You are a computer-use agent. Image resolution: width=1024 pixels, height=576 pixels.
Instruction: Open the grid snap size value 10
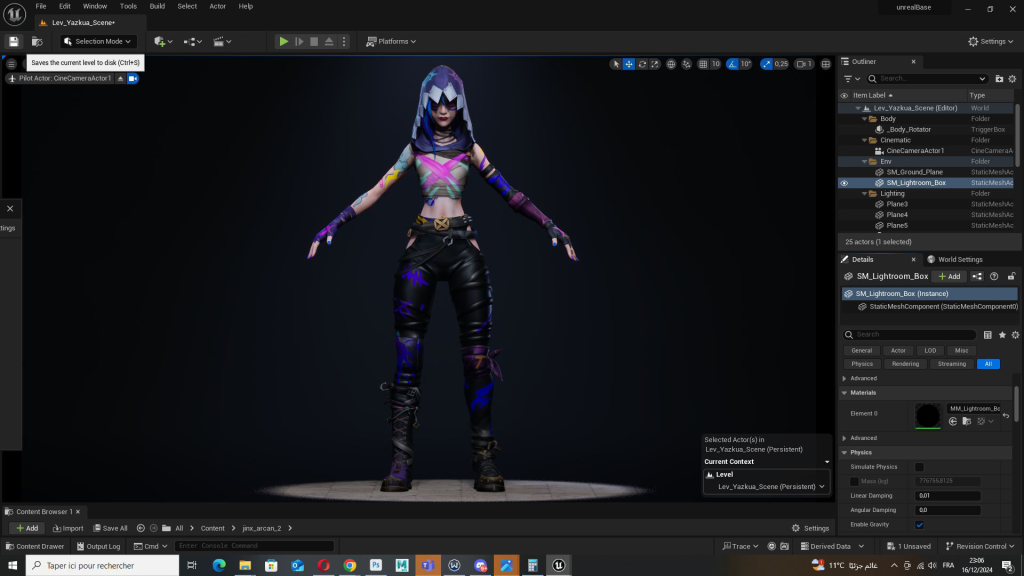click(715, 64)
